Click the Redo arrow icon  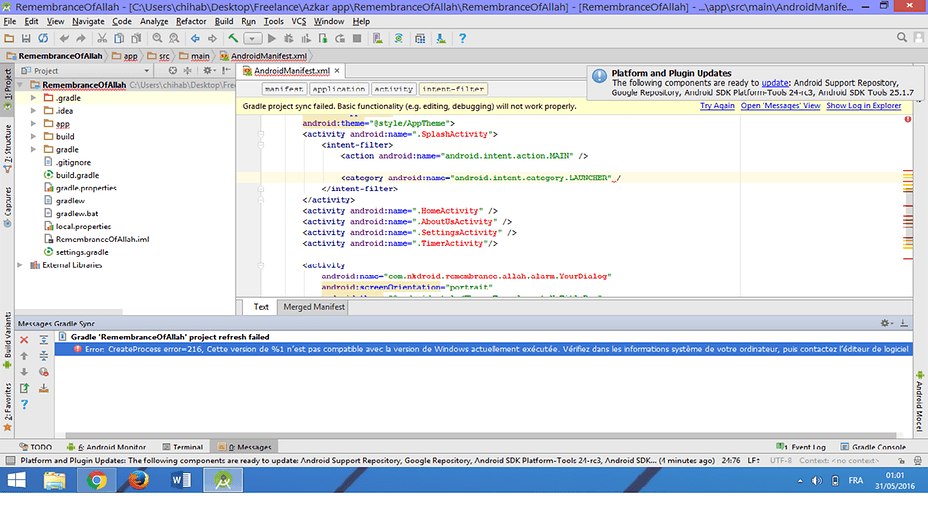click(81, 38)
